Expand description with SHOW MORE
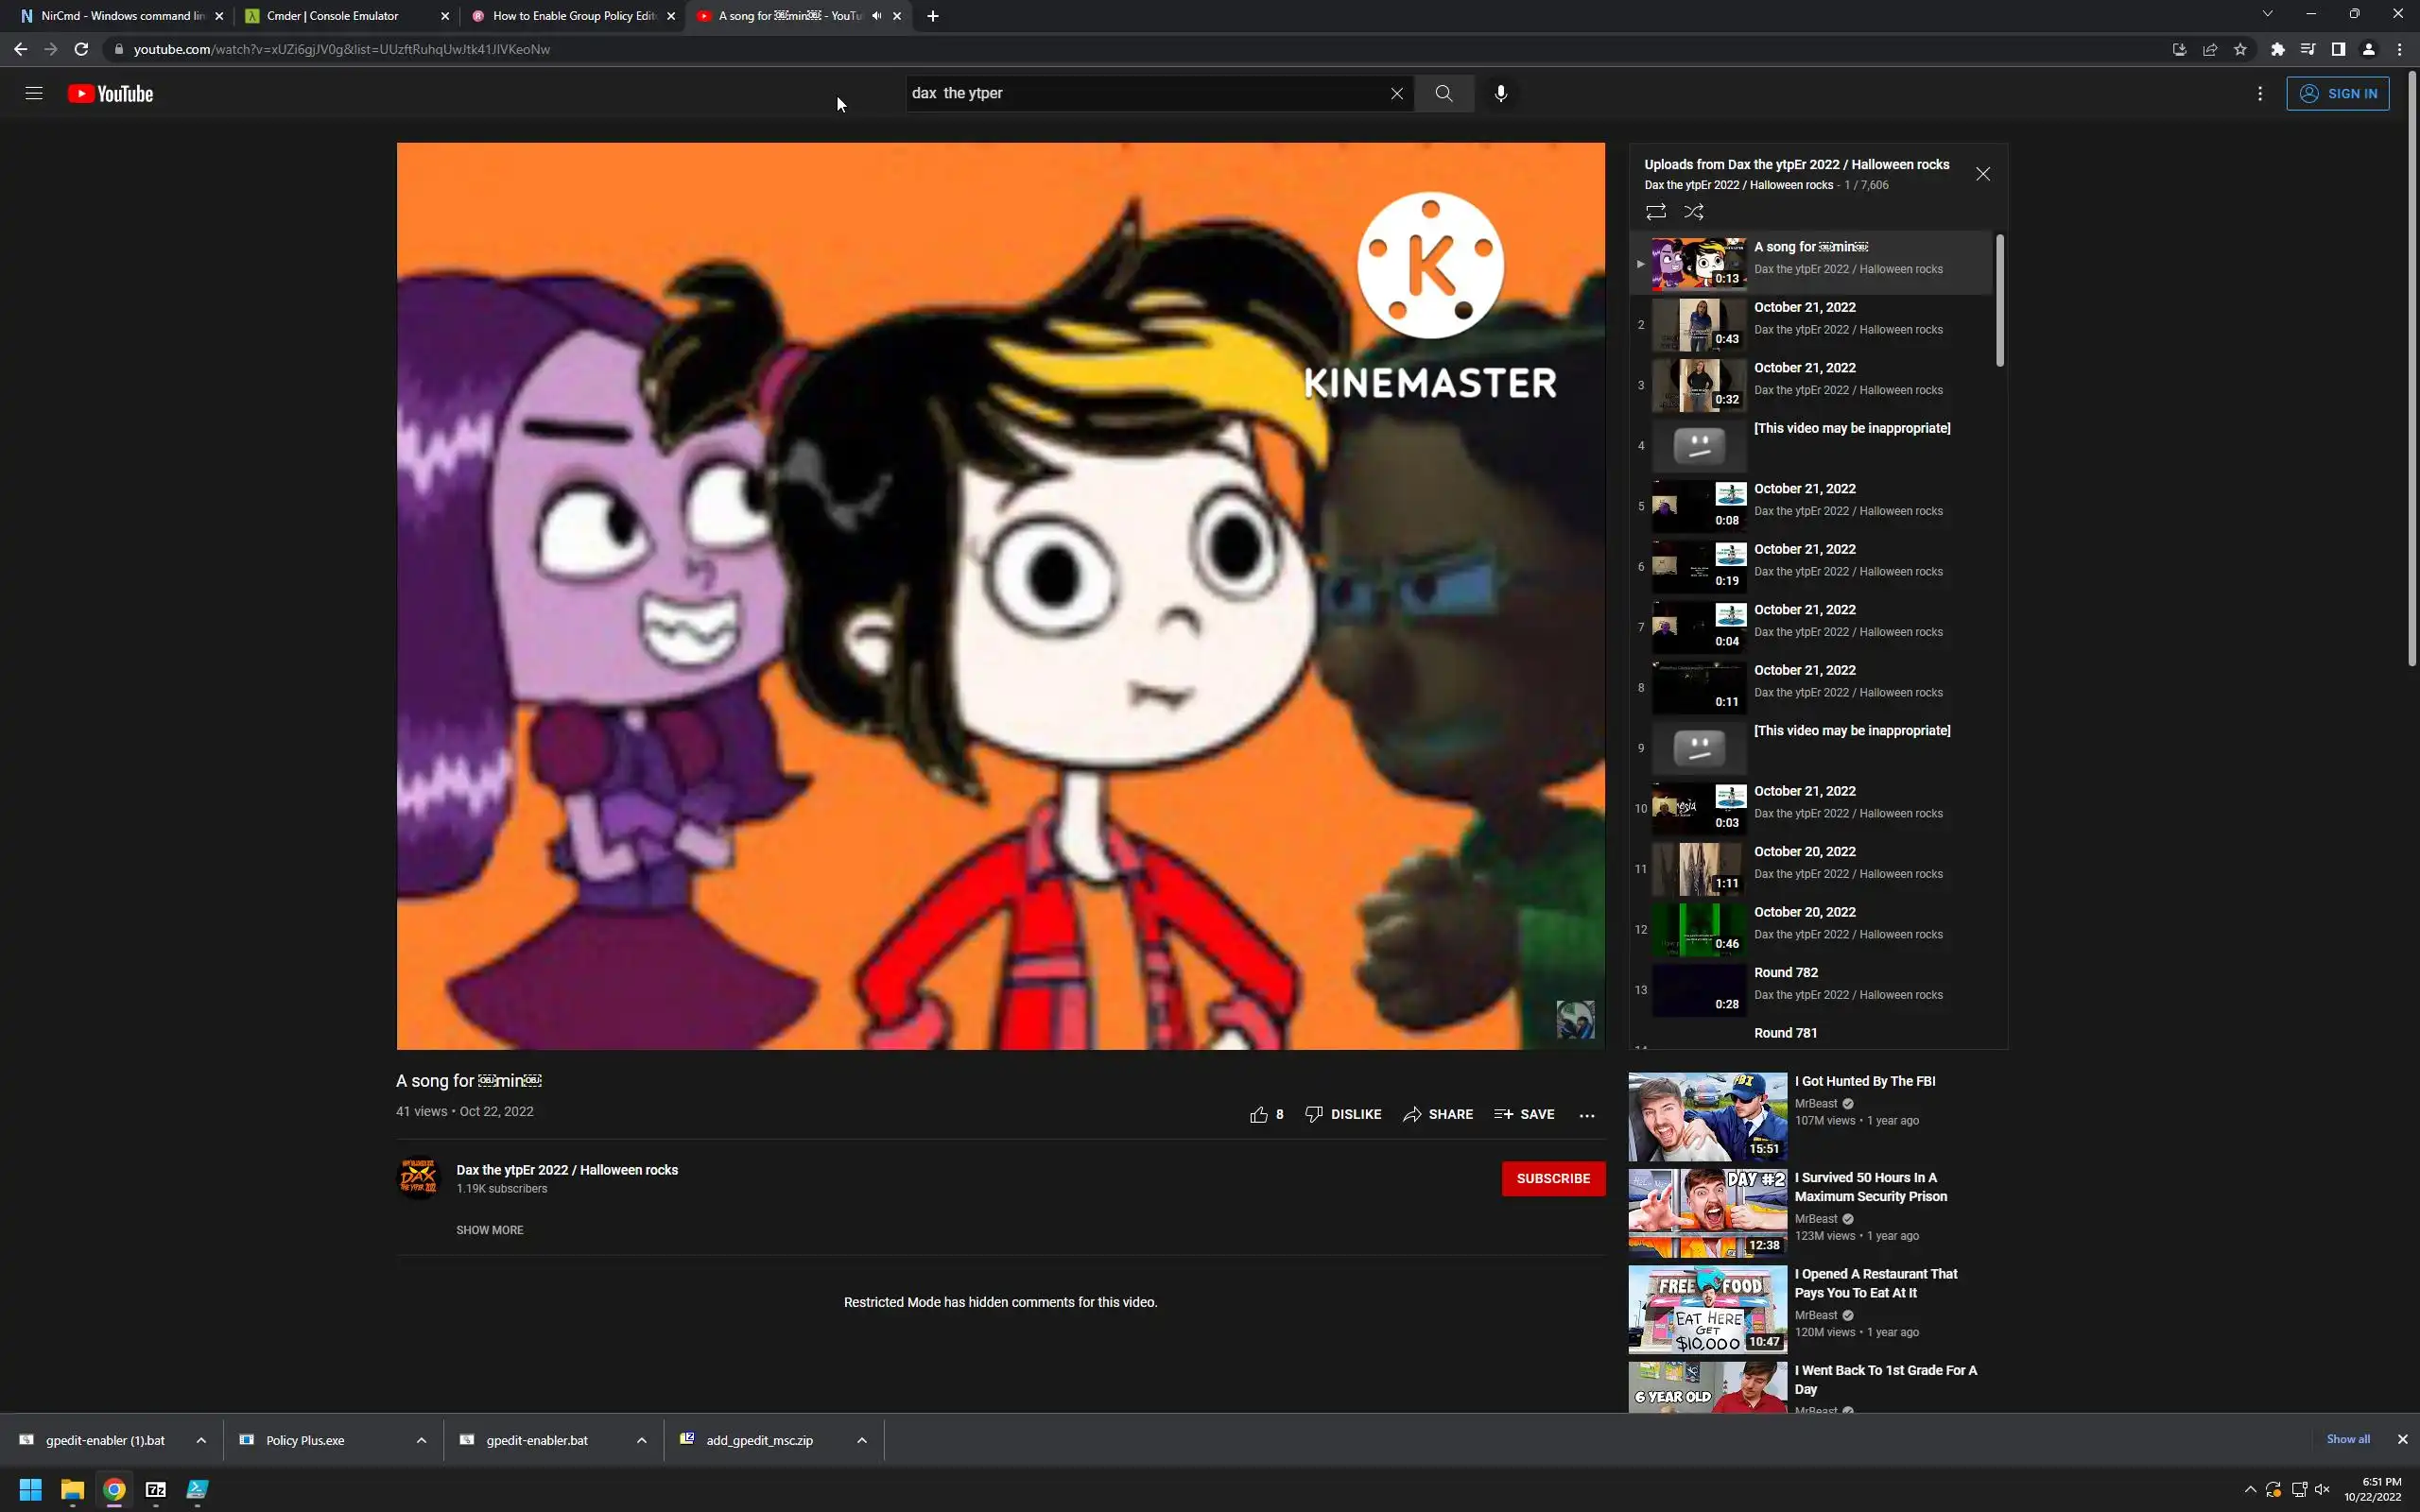Viewport: 2420px width, 1512px height. click(x=489, y=1230)
